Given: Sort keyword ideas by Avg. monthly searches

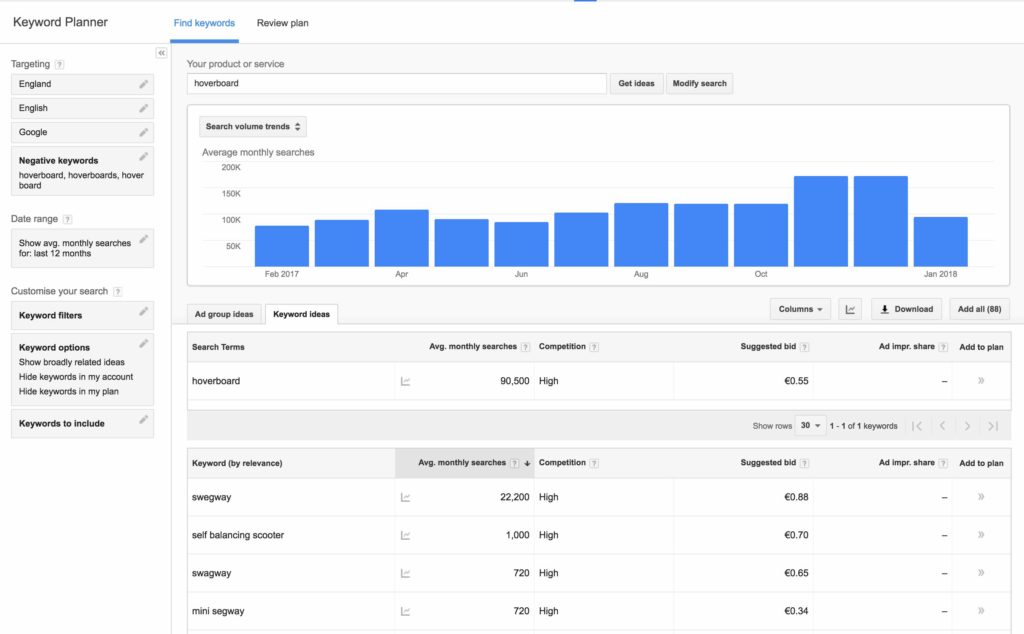Looking at the screenshot, I should 464,463.
